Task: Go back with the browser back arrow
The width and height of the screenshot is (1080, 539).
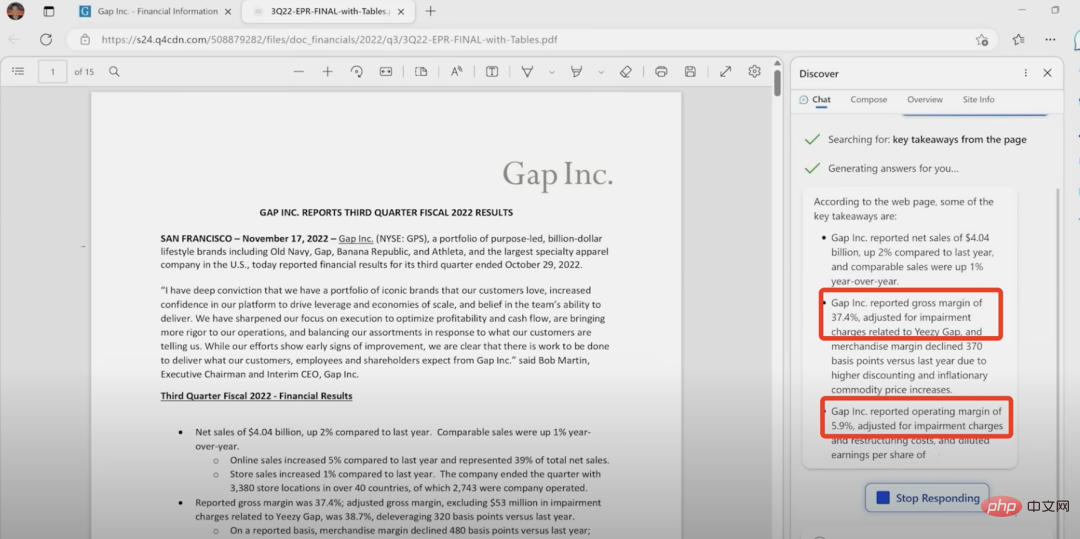Action: tap(14, 39)
